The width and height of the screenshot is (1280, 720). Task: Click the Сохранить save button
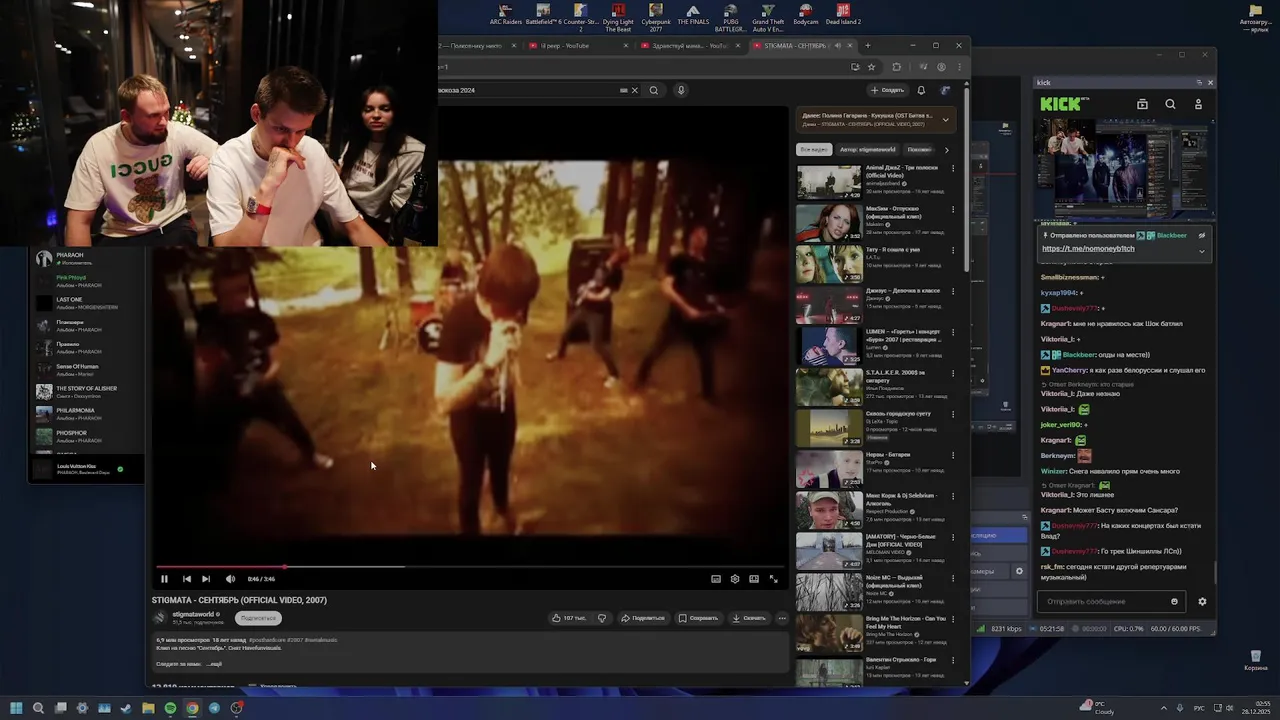tap(698, 618)
